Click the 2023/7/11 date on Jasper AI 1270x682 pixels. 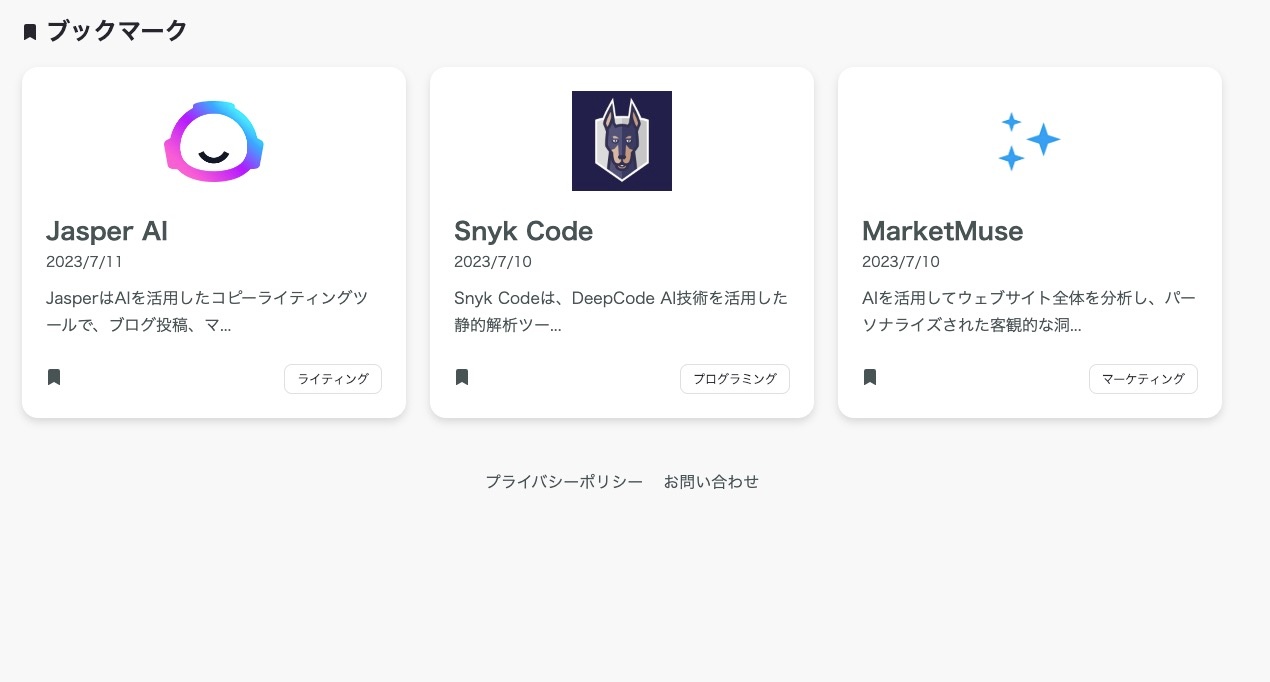84,262
